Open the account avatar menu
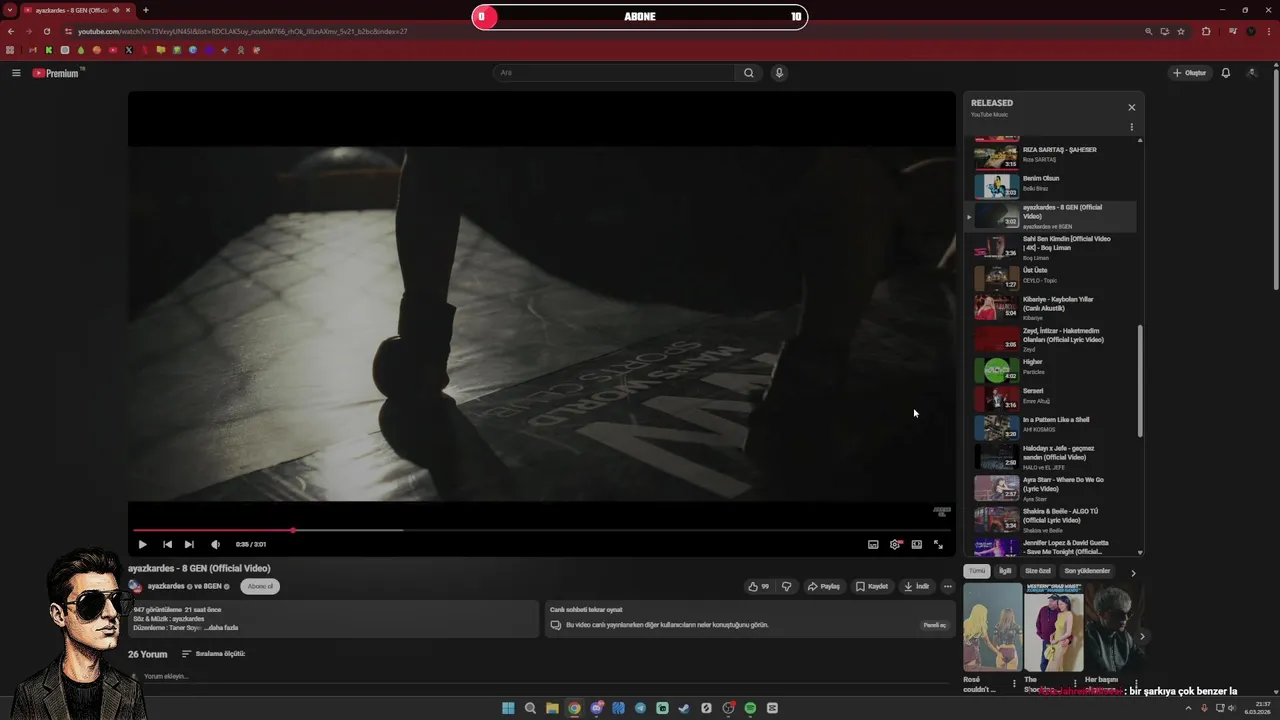This screenshot has width=1280, height=720. click(x=1252, y=73)
